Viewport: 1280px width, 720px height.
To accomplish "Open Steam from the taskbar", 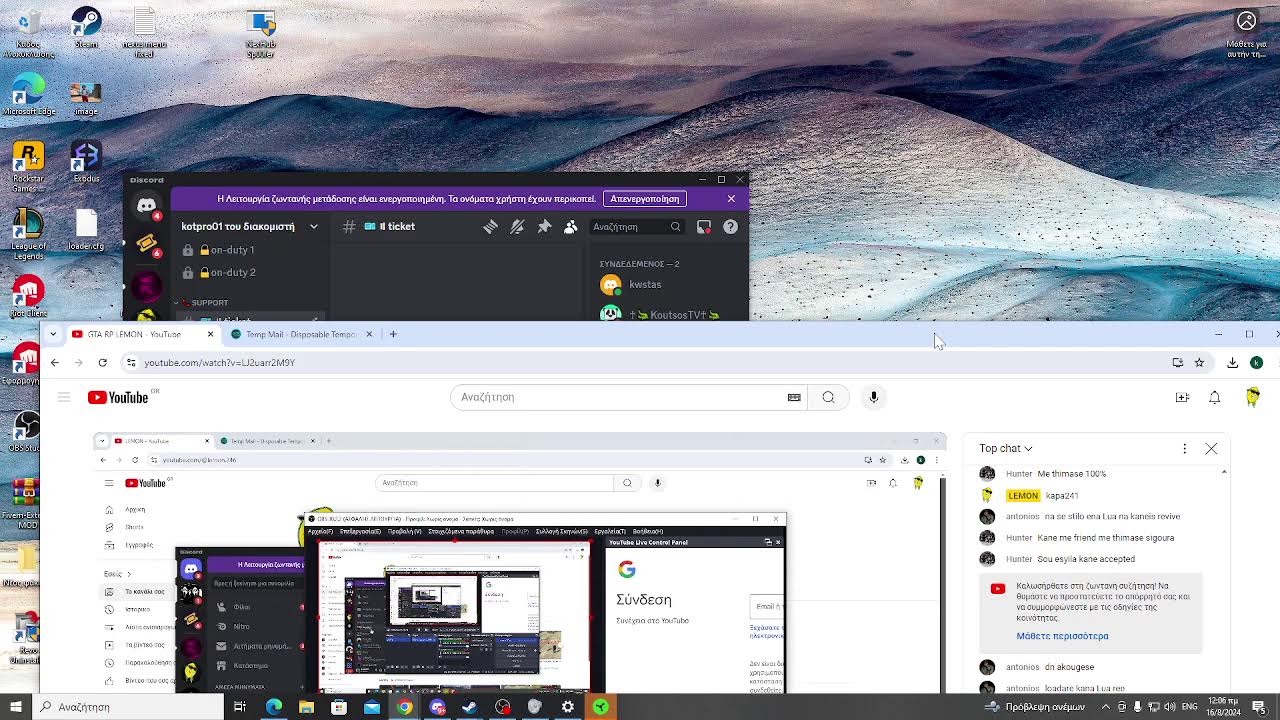I will 469,707.
